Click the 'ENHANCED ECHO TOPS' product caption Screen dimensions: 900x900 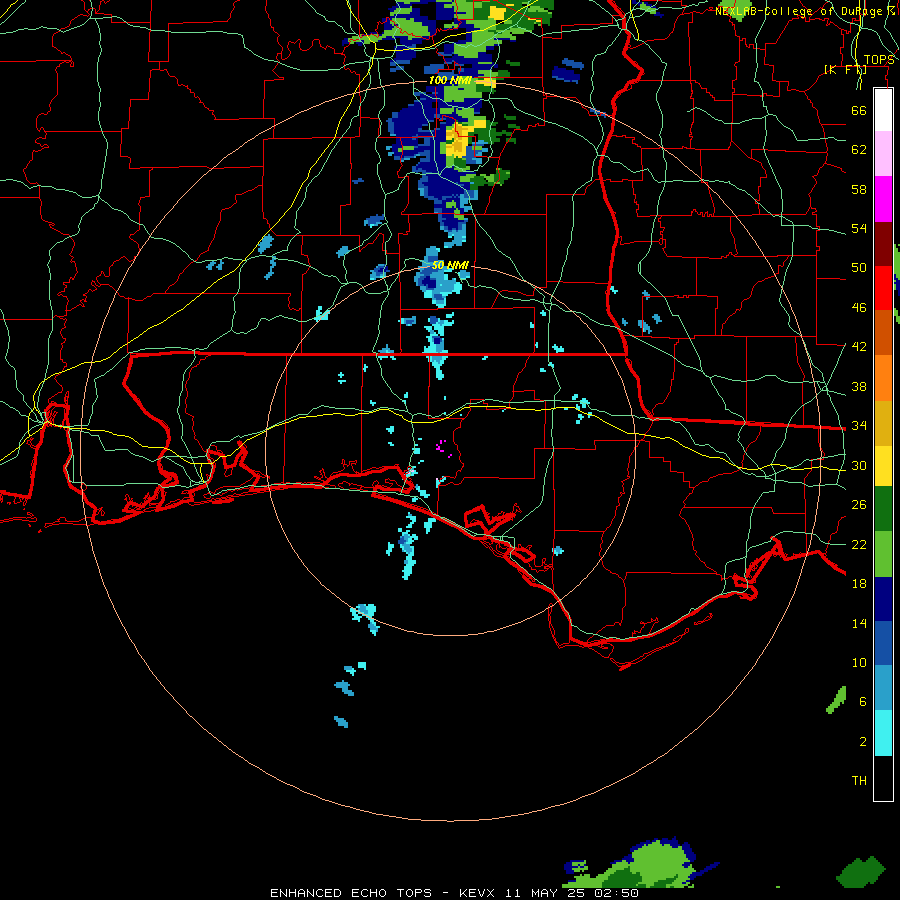pyautogui.click(x=350, y=893)
